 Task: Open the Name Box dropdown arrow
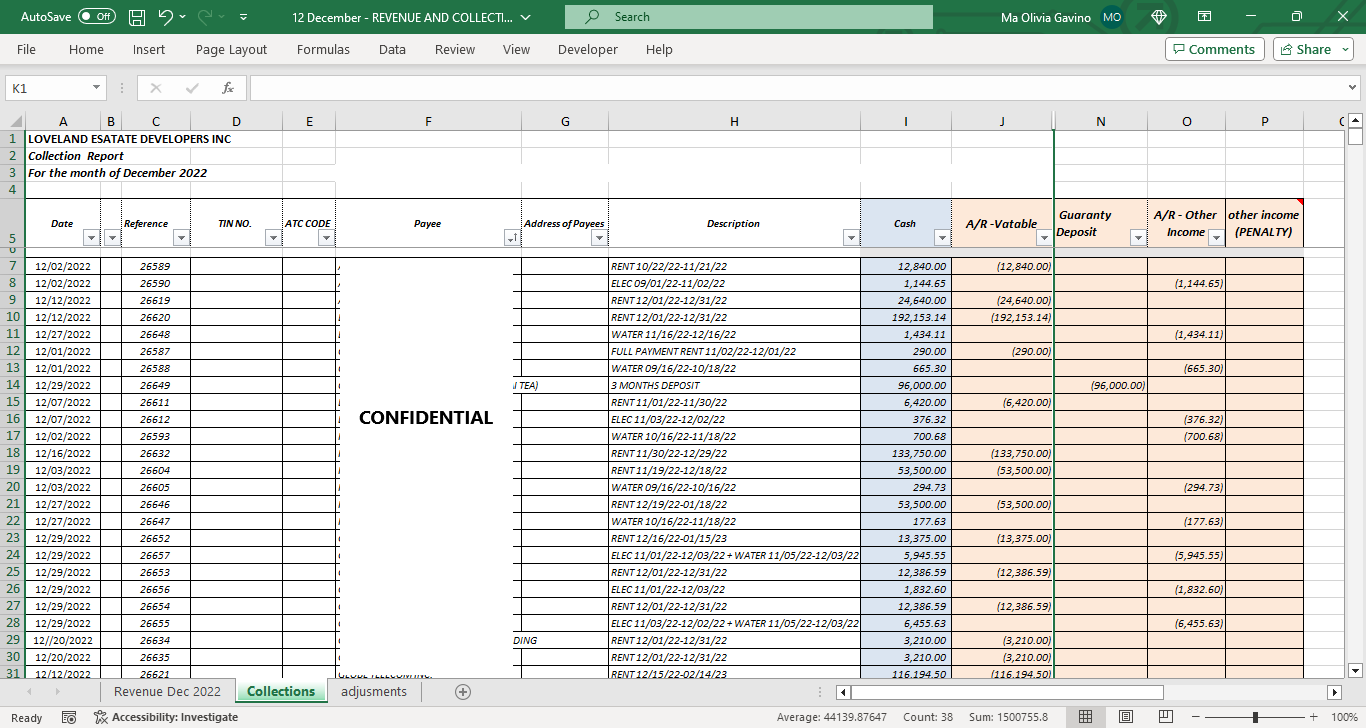coord(97,88)
